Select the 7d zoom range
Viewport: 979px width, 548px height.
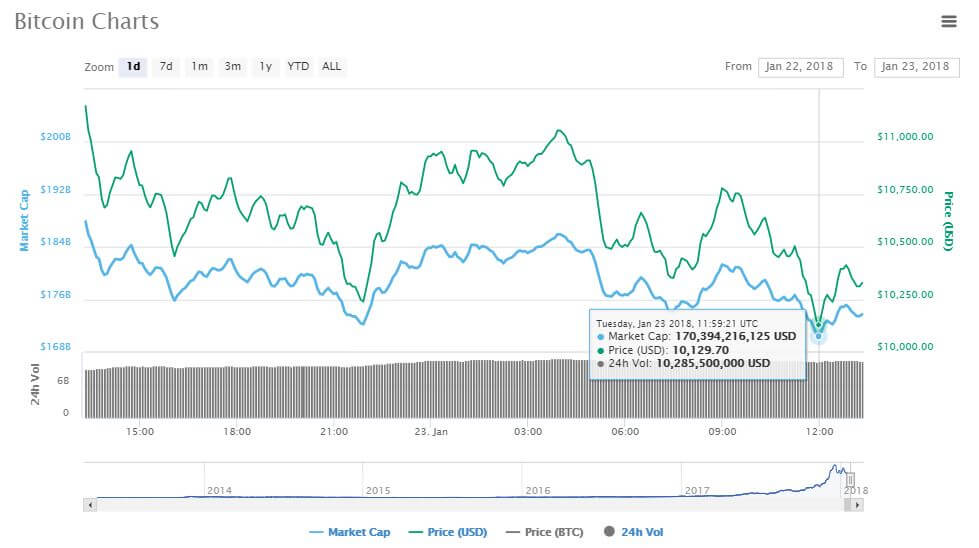coord(166,66)
